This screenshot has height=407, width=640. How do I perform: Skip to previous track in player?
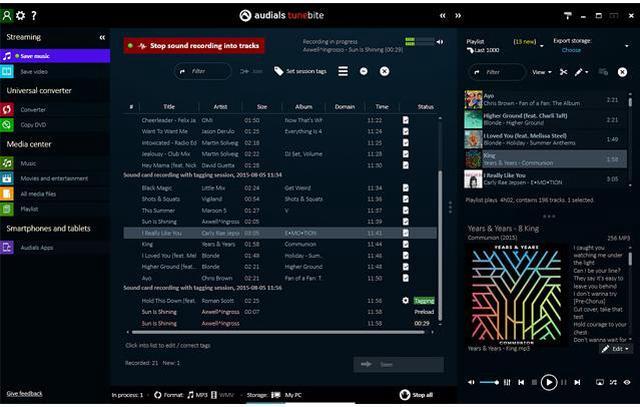pyautogui.click(x=521, y=383)
